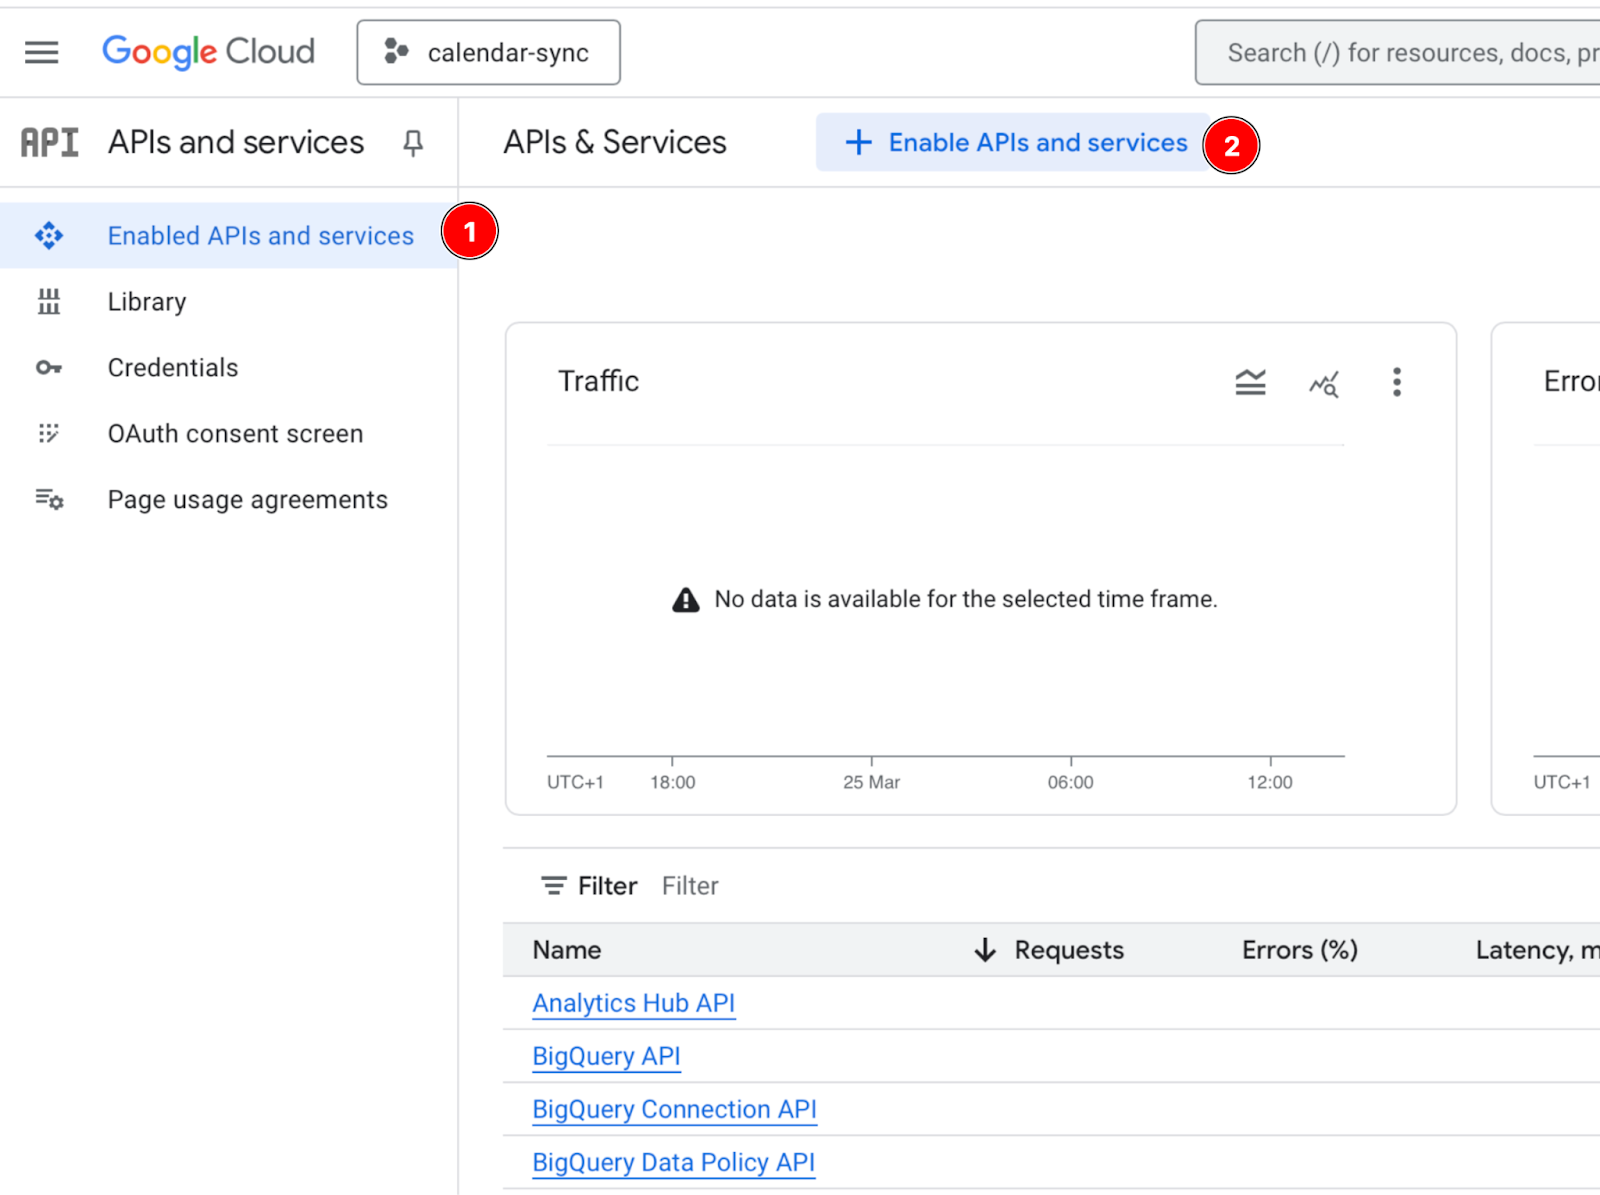Image resolution: width=1600 pixels, height=1195 pixels.
Task: Click the APIs & Services page heading
Action: coord(615,142)
